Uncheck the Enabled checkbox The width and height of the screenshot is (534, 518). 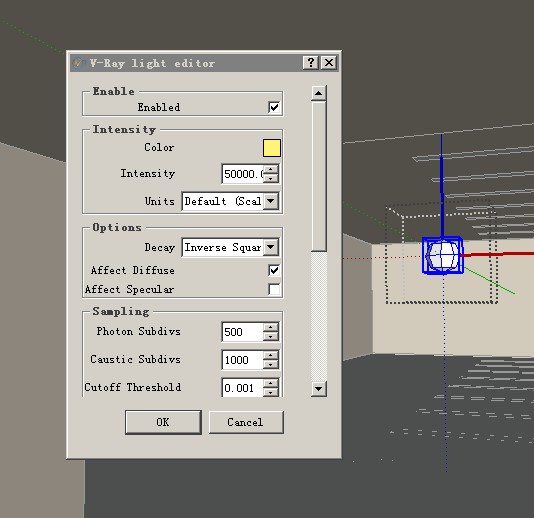[x=274, y=107]
